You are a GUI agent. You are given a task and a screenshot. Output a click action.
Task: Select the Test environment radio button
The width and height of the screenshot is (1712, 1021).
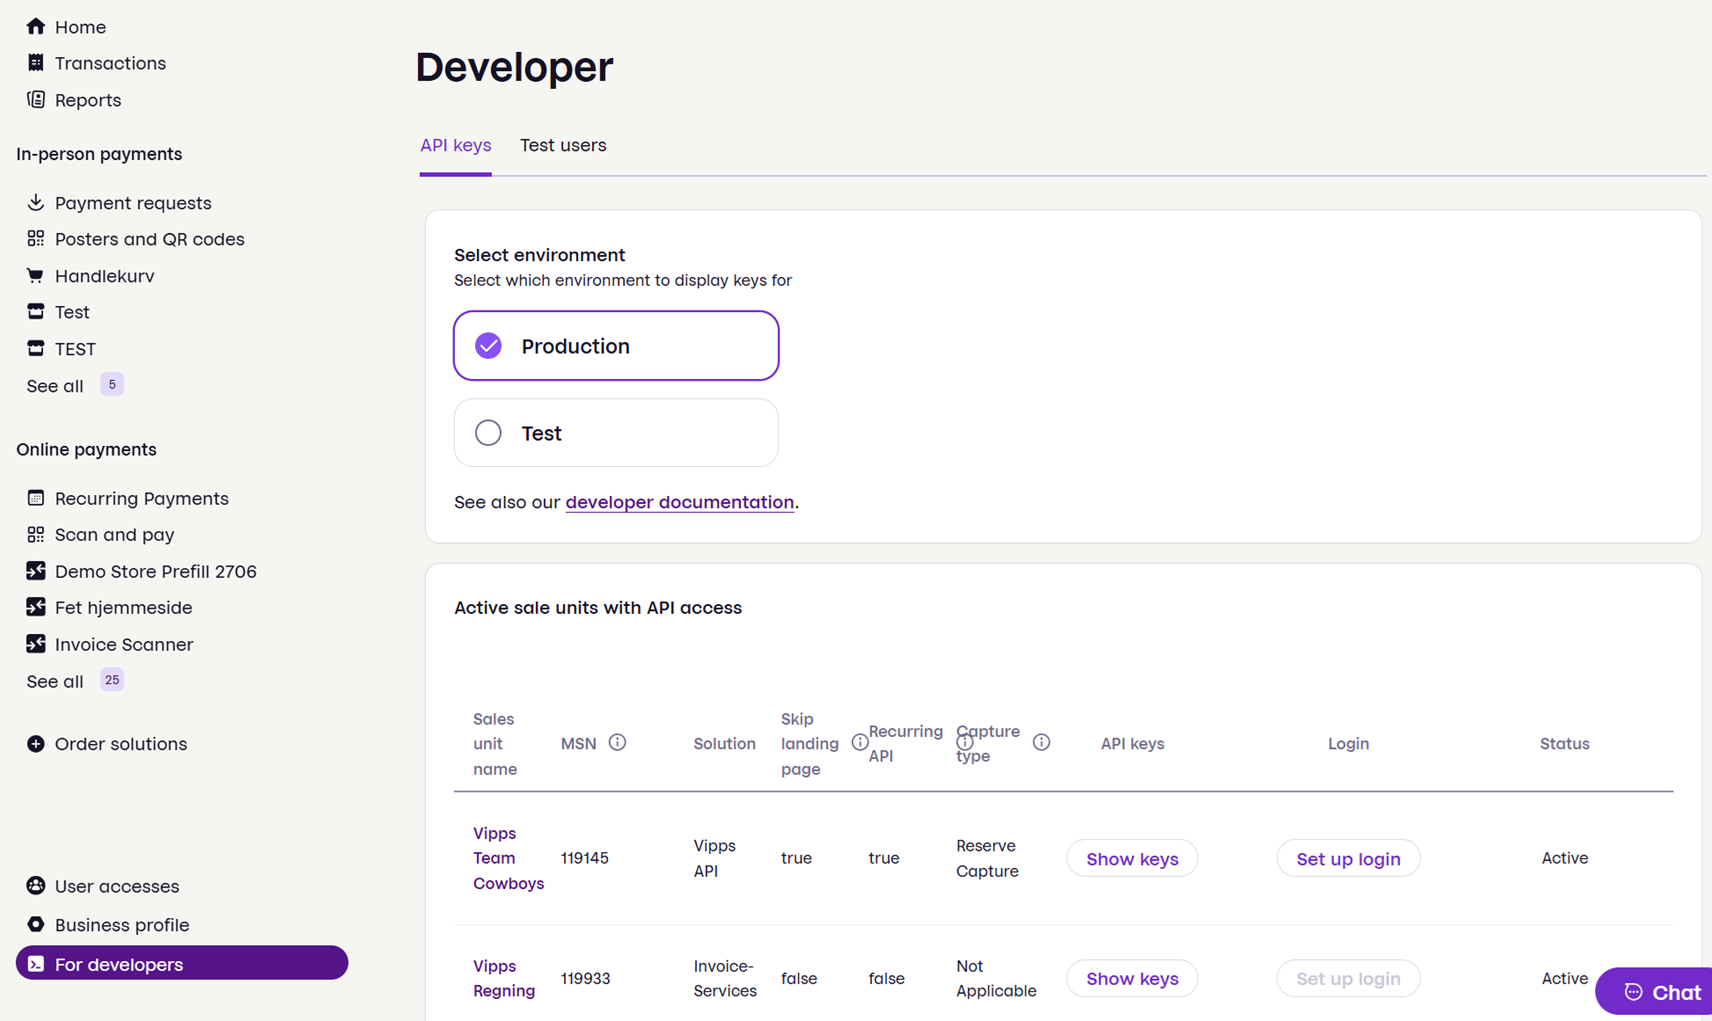[x=616, y=432]
